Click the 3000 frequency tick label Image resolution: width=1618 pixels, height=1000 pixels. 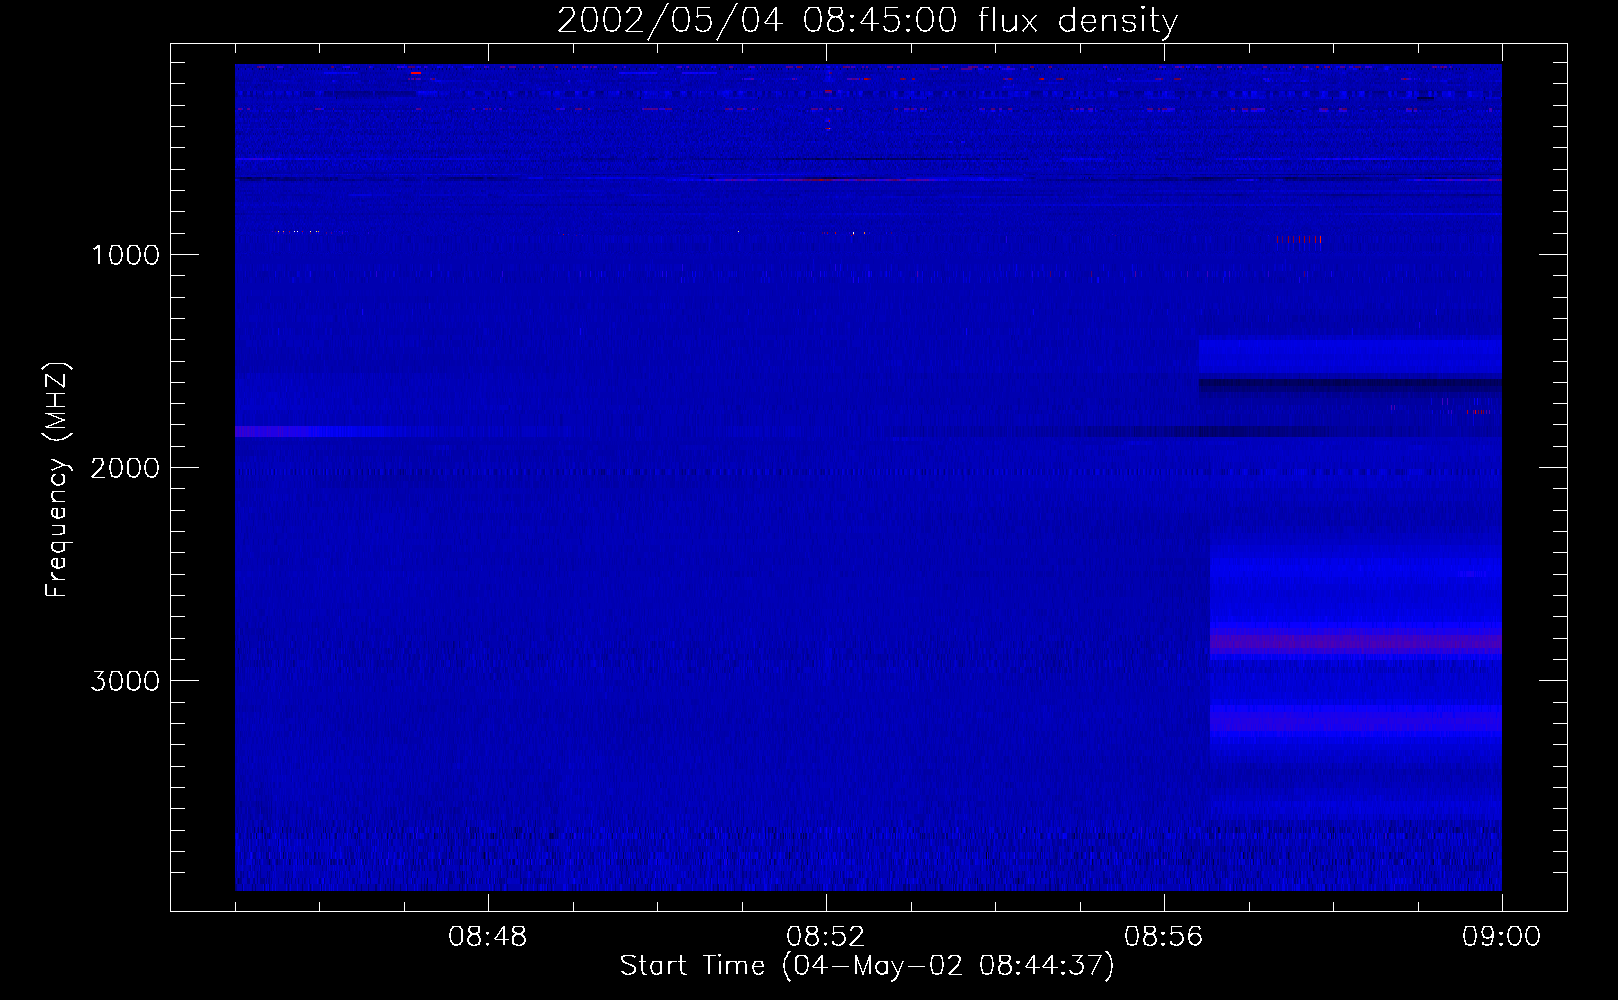(x=125, y=681)
